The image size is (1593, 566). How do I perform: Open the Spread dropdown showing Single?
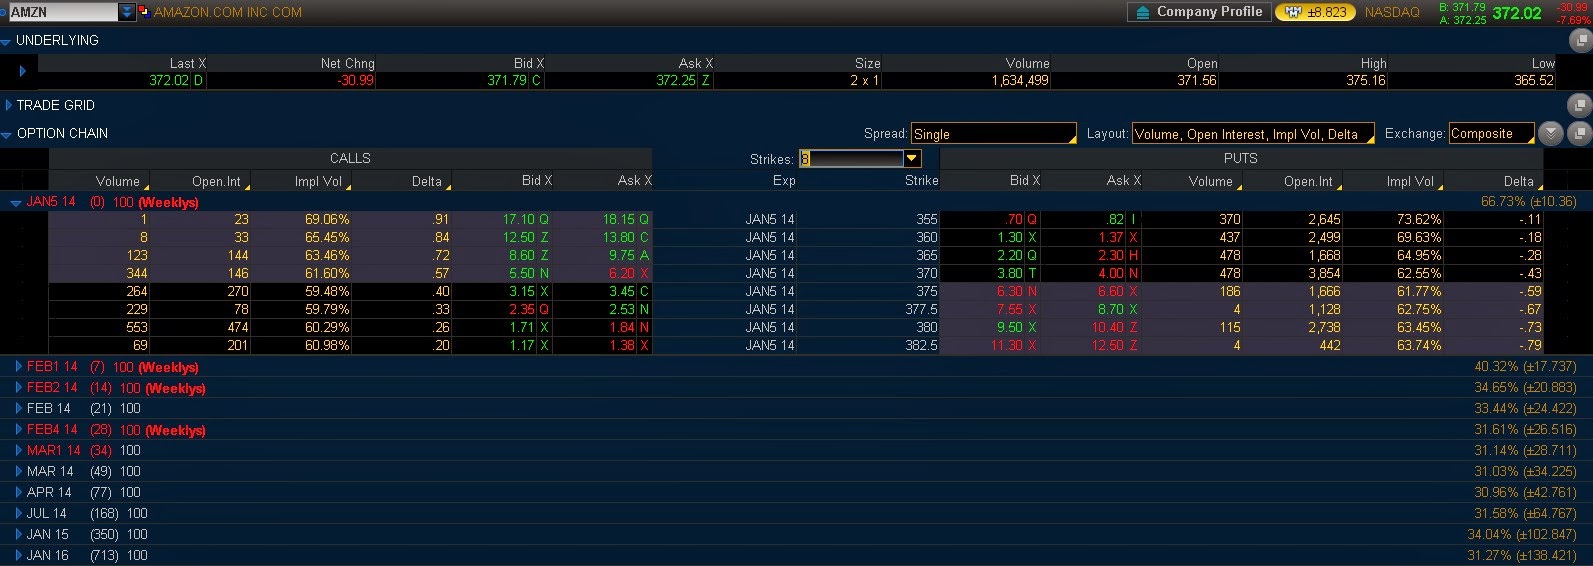pos(994,134)
